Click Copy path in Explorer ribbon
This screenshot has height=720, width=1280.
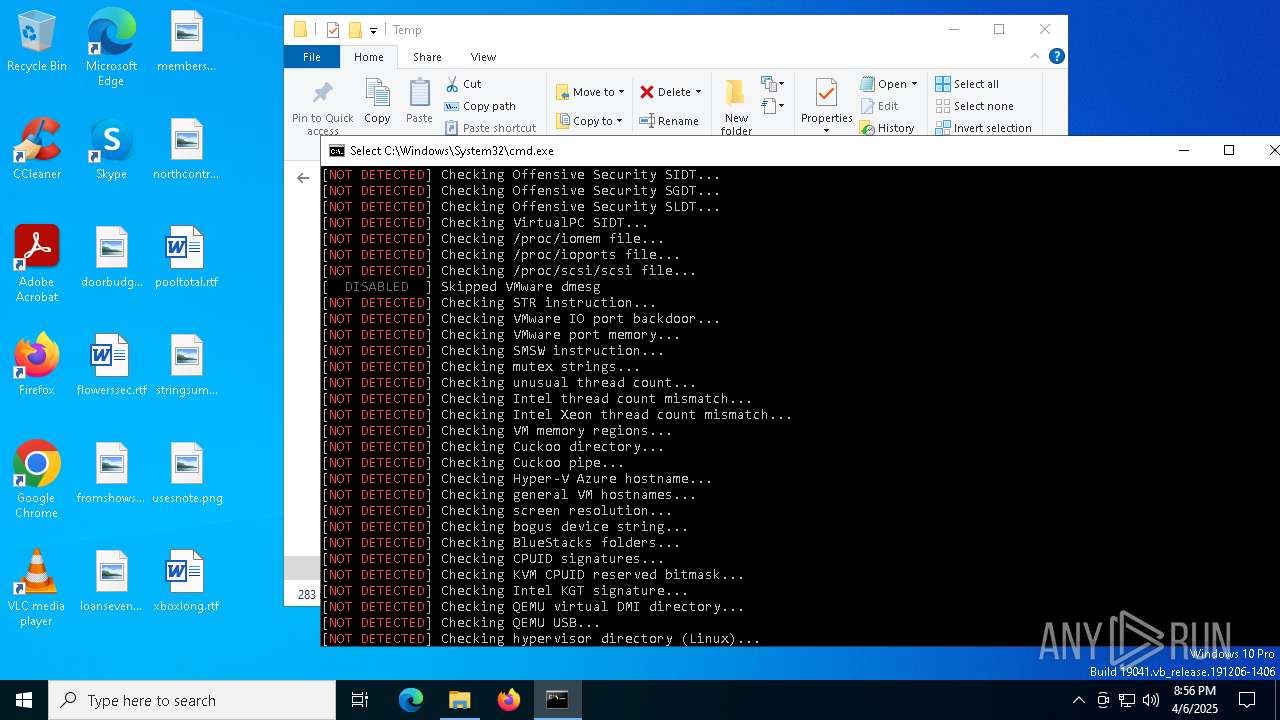pos(480,106)
